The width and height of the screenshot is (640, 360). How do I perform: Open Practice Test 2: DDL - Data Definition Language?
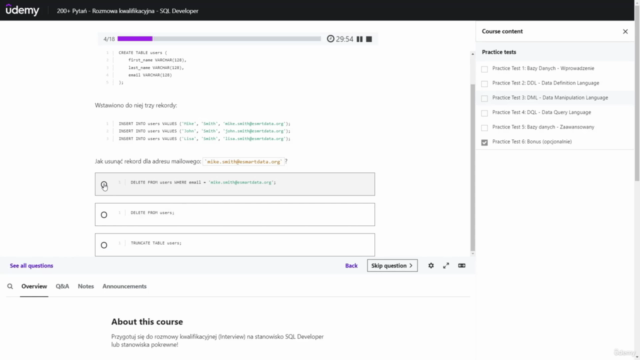tap(546, 83)
